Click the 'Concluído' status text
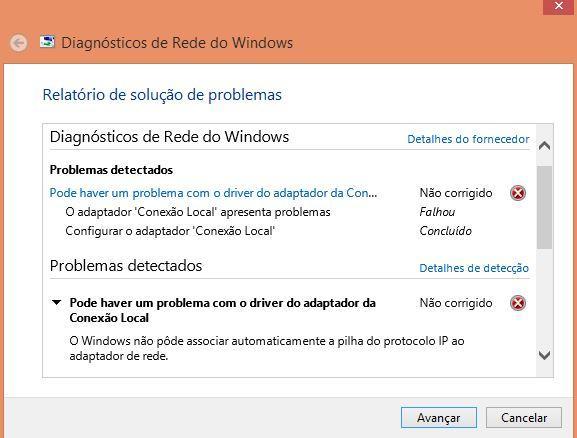This screenshot has height=438, width=577. (446, 231)
